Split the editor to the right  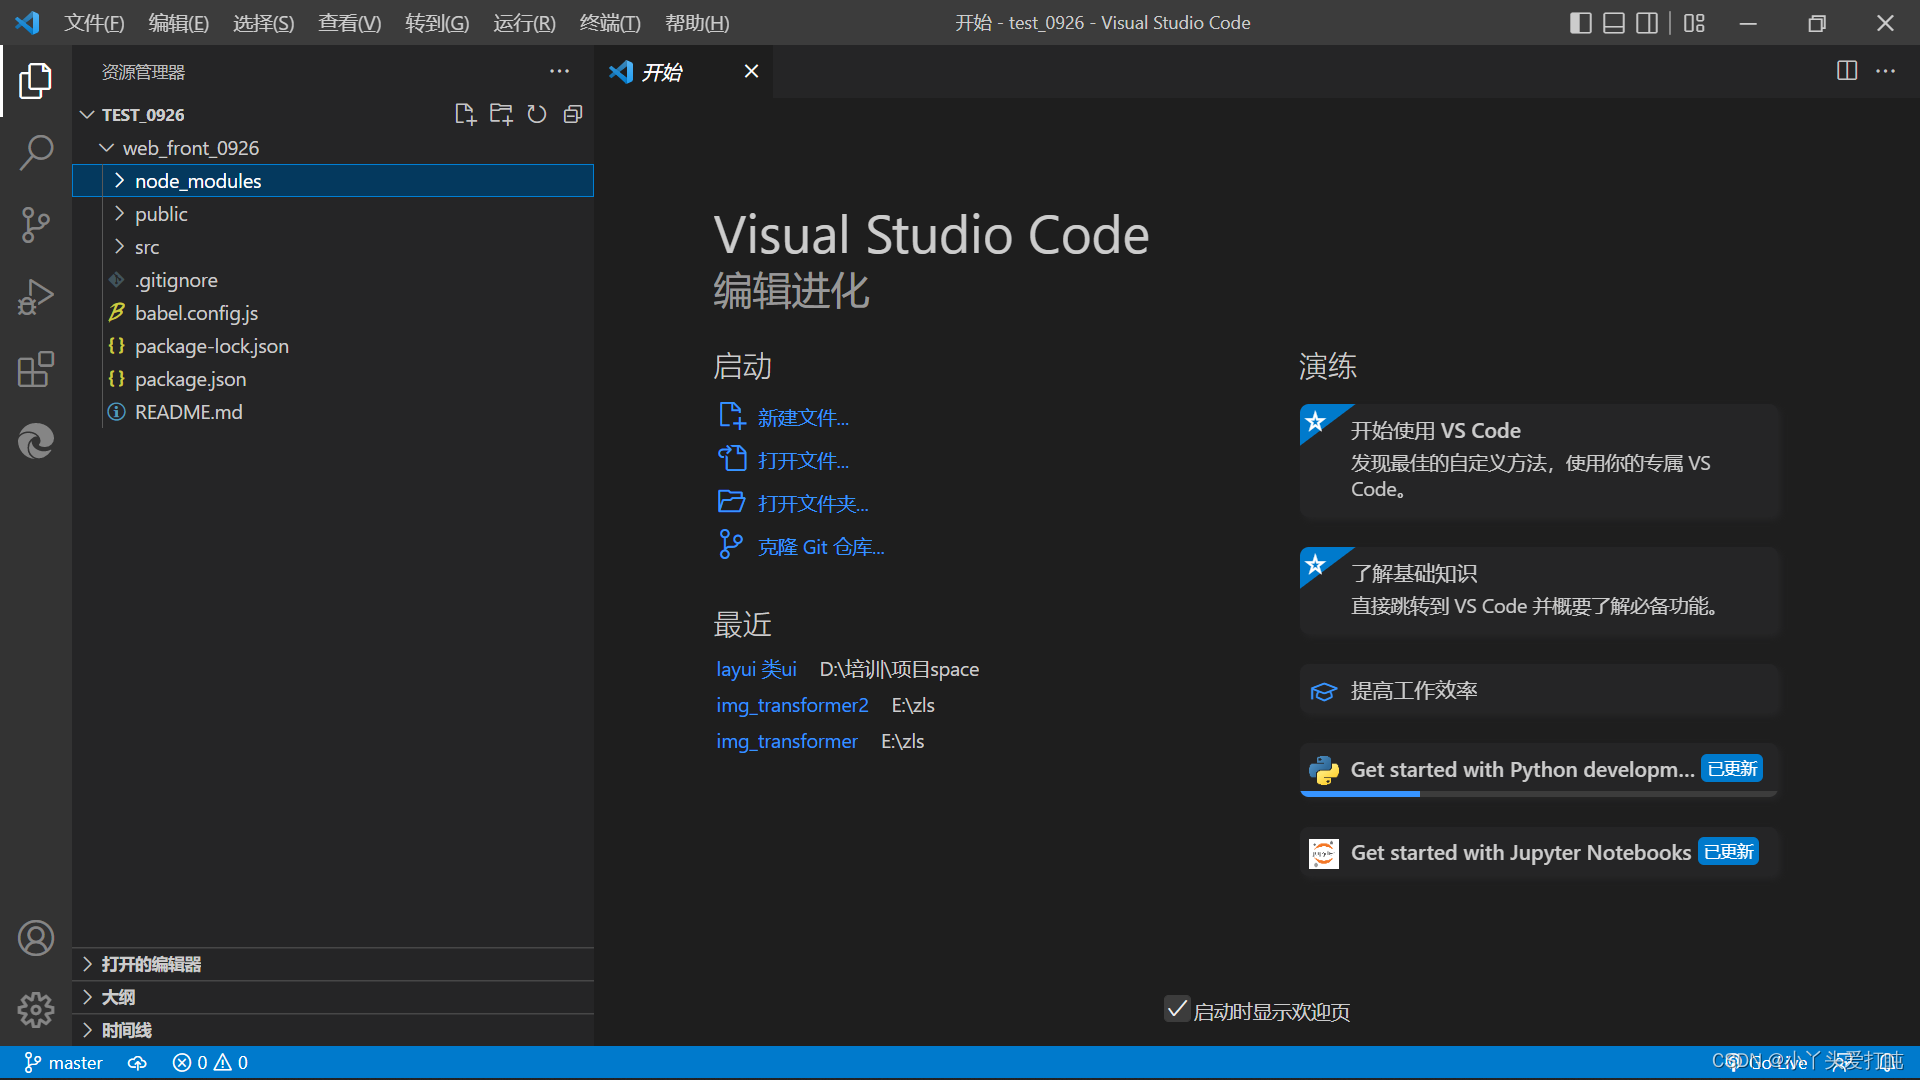(x=1847, y=71)
